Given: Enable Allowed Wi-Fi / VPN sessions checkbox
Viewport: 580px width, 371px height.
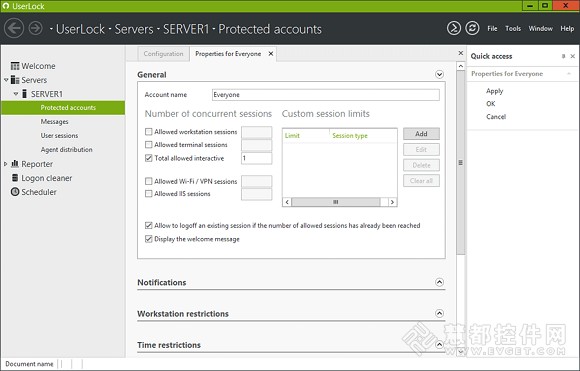Looking at the screenshot, I should 149,181.
